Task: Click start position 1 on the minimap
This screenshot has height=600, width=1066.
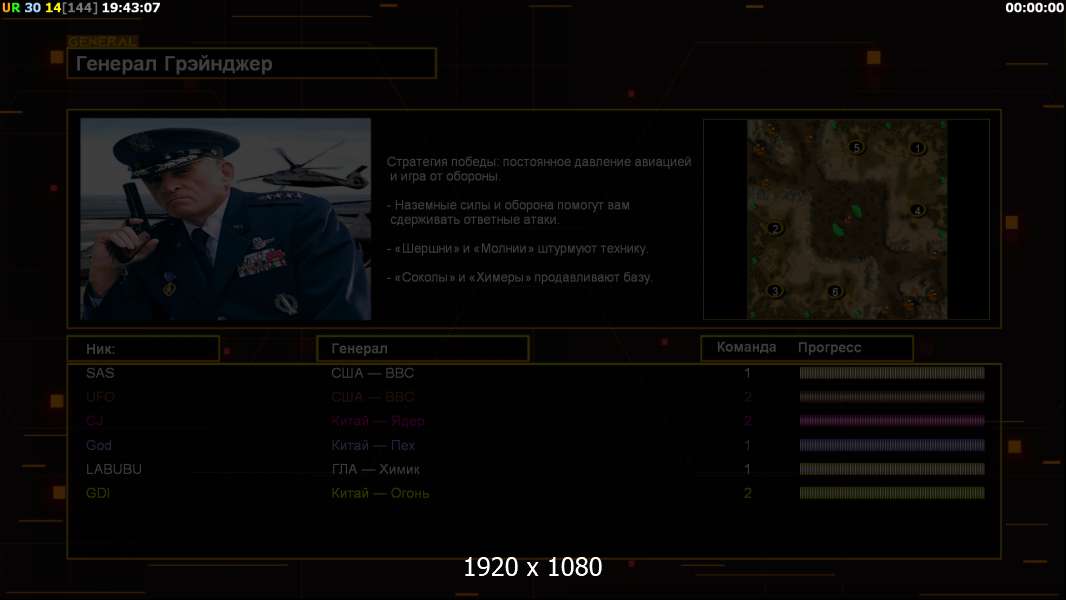Action: point(918,147)
